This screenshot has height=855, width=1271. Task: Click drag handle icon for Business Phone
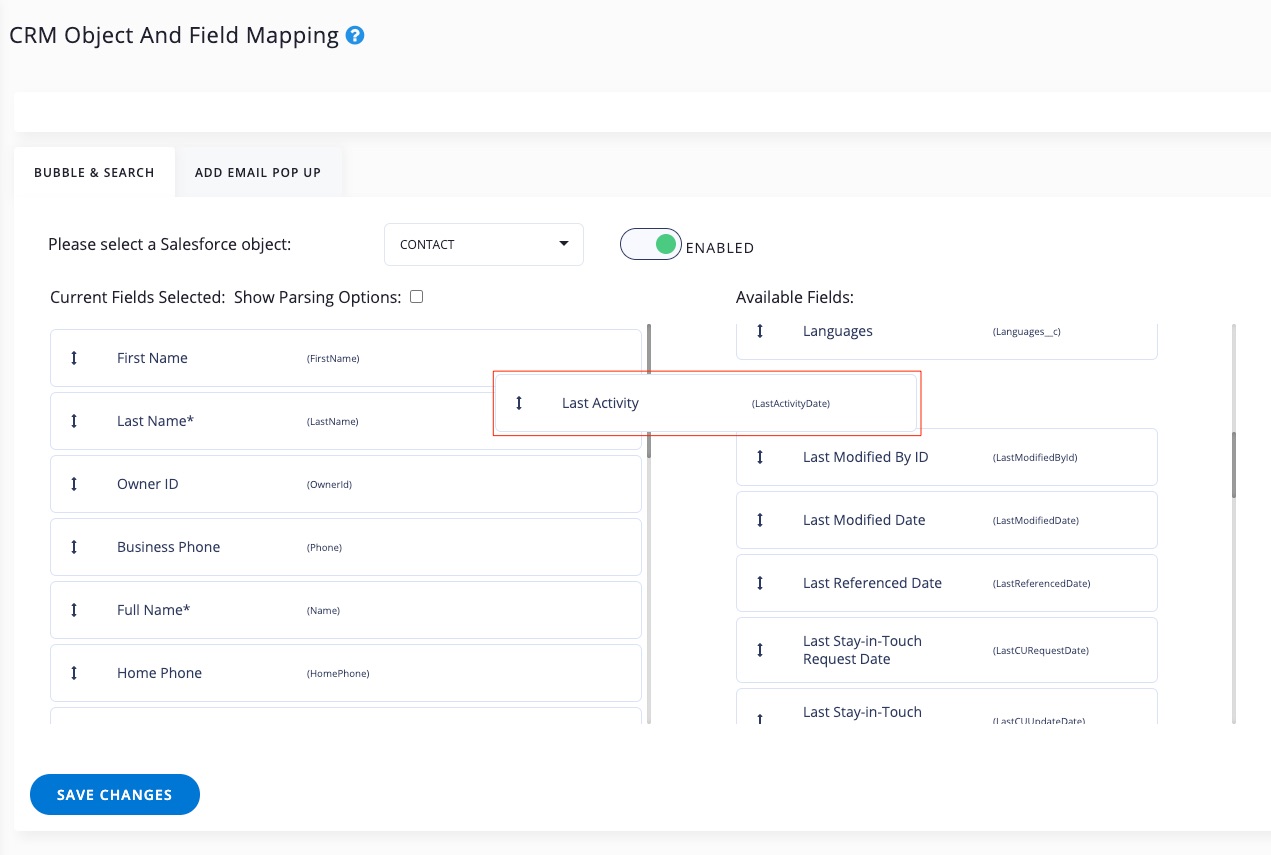click(74, 547)
